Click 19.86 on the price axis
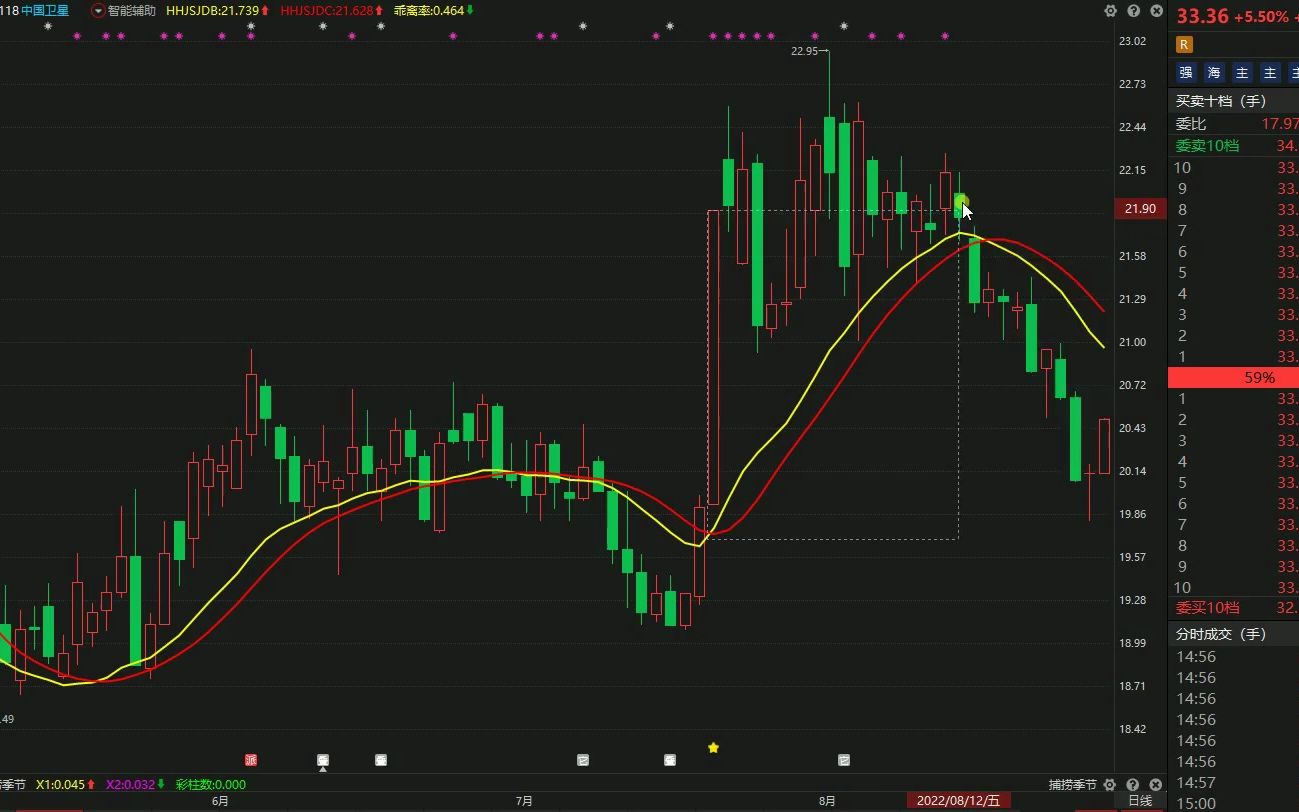 coord(1133,514)
